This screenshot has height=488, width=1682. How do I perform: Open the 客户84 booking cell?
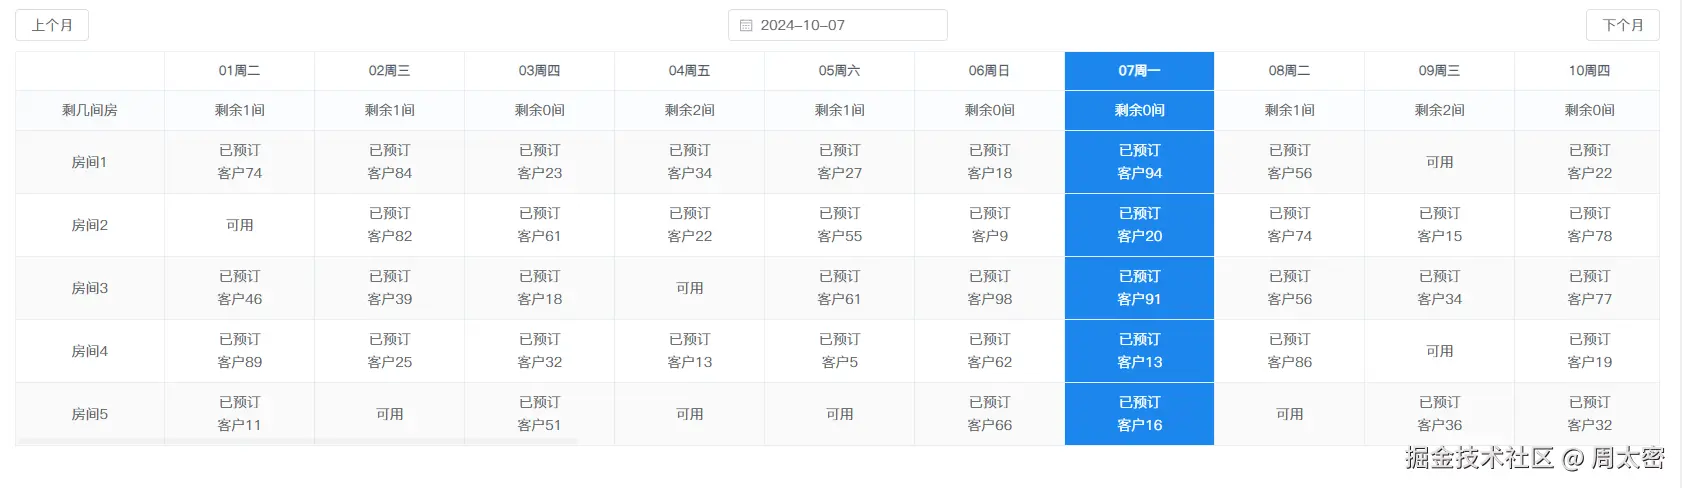(390, 162)
